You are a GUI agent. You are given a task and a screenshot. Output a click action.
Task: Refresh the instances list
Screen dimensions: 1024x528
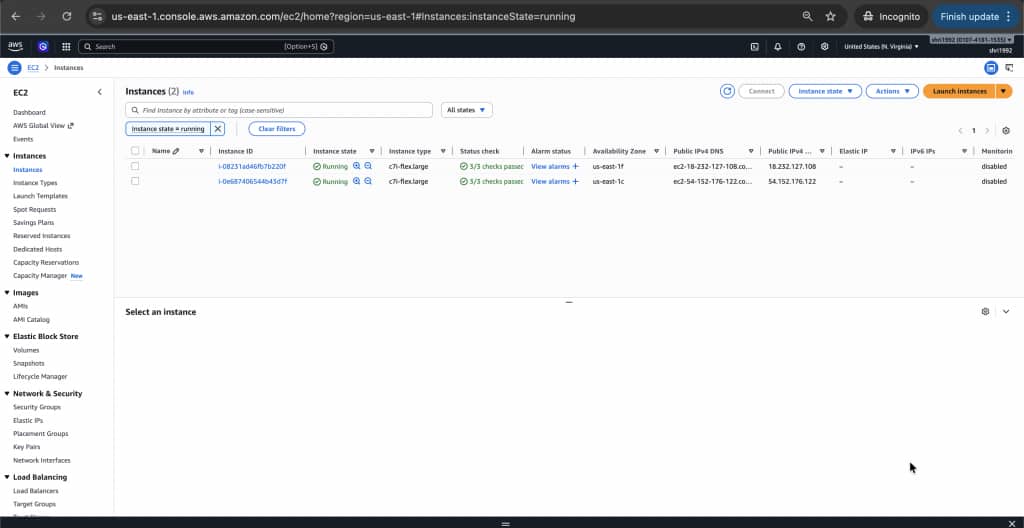[x=728, y=91]
